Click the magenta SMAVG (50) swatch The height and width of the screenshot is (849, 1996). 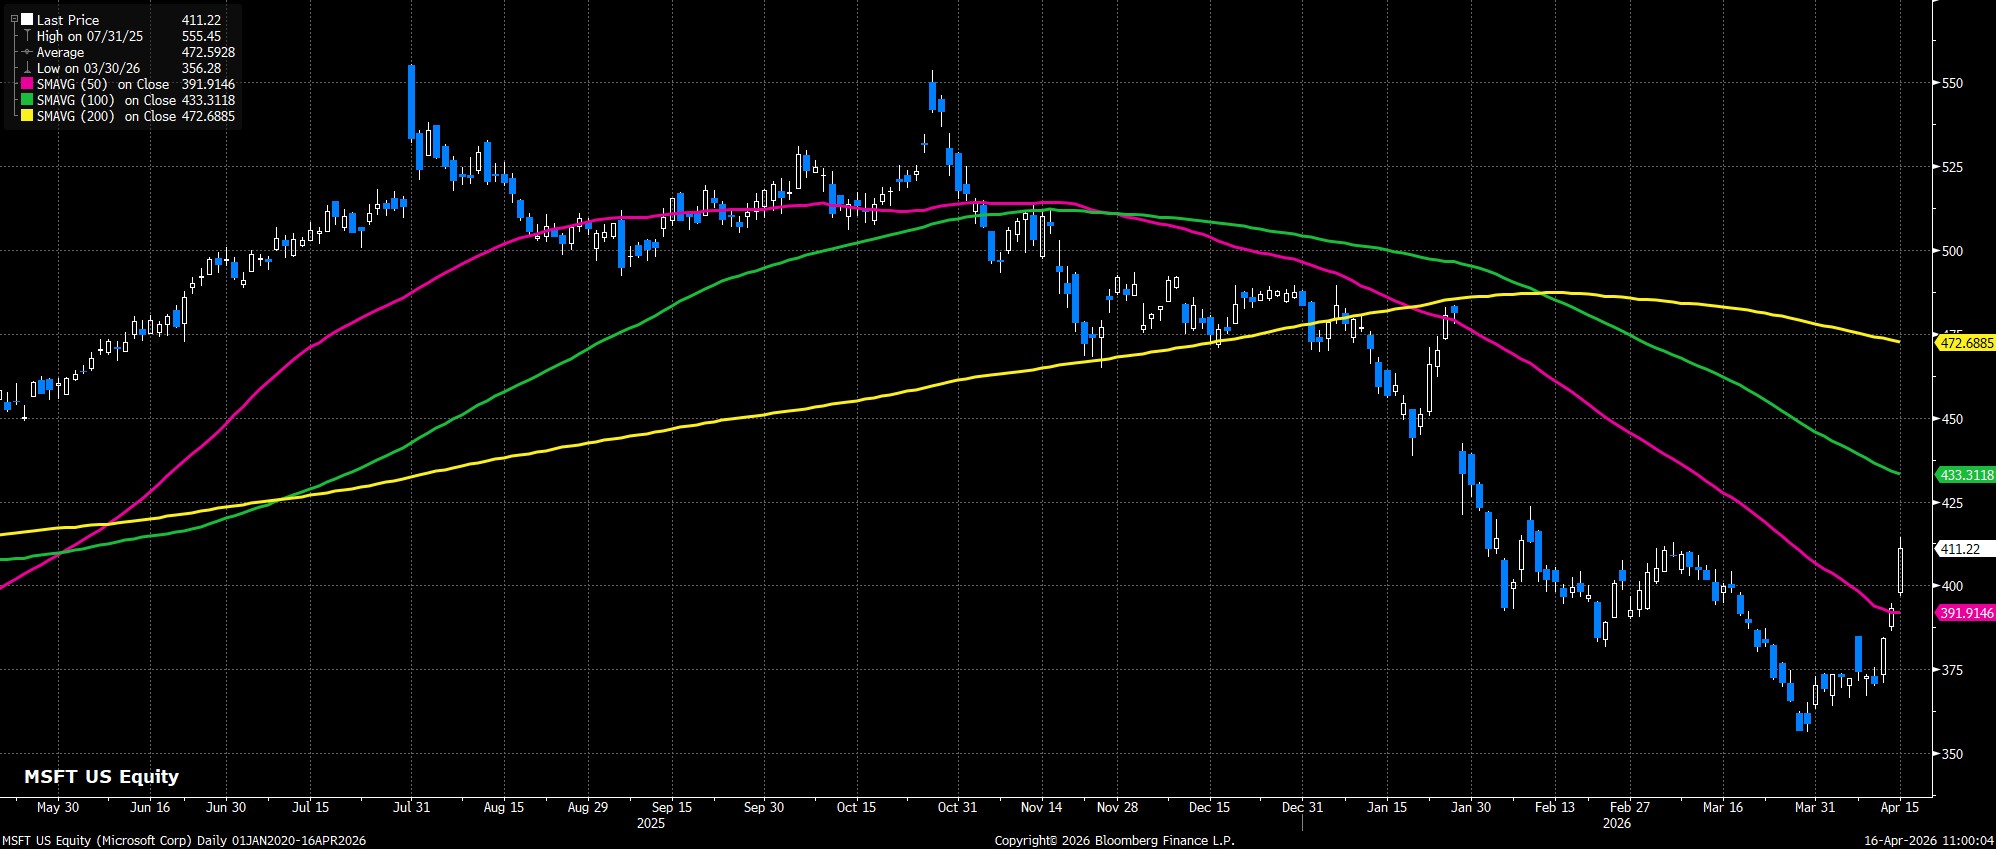26,85
